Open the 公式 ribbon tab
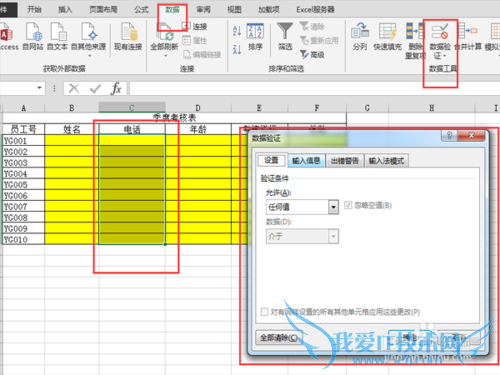The width and height of the screenshot is (500, 375). click(x=141, y=10)
